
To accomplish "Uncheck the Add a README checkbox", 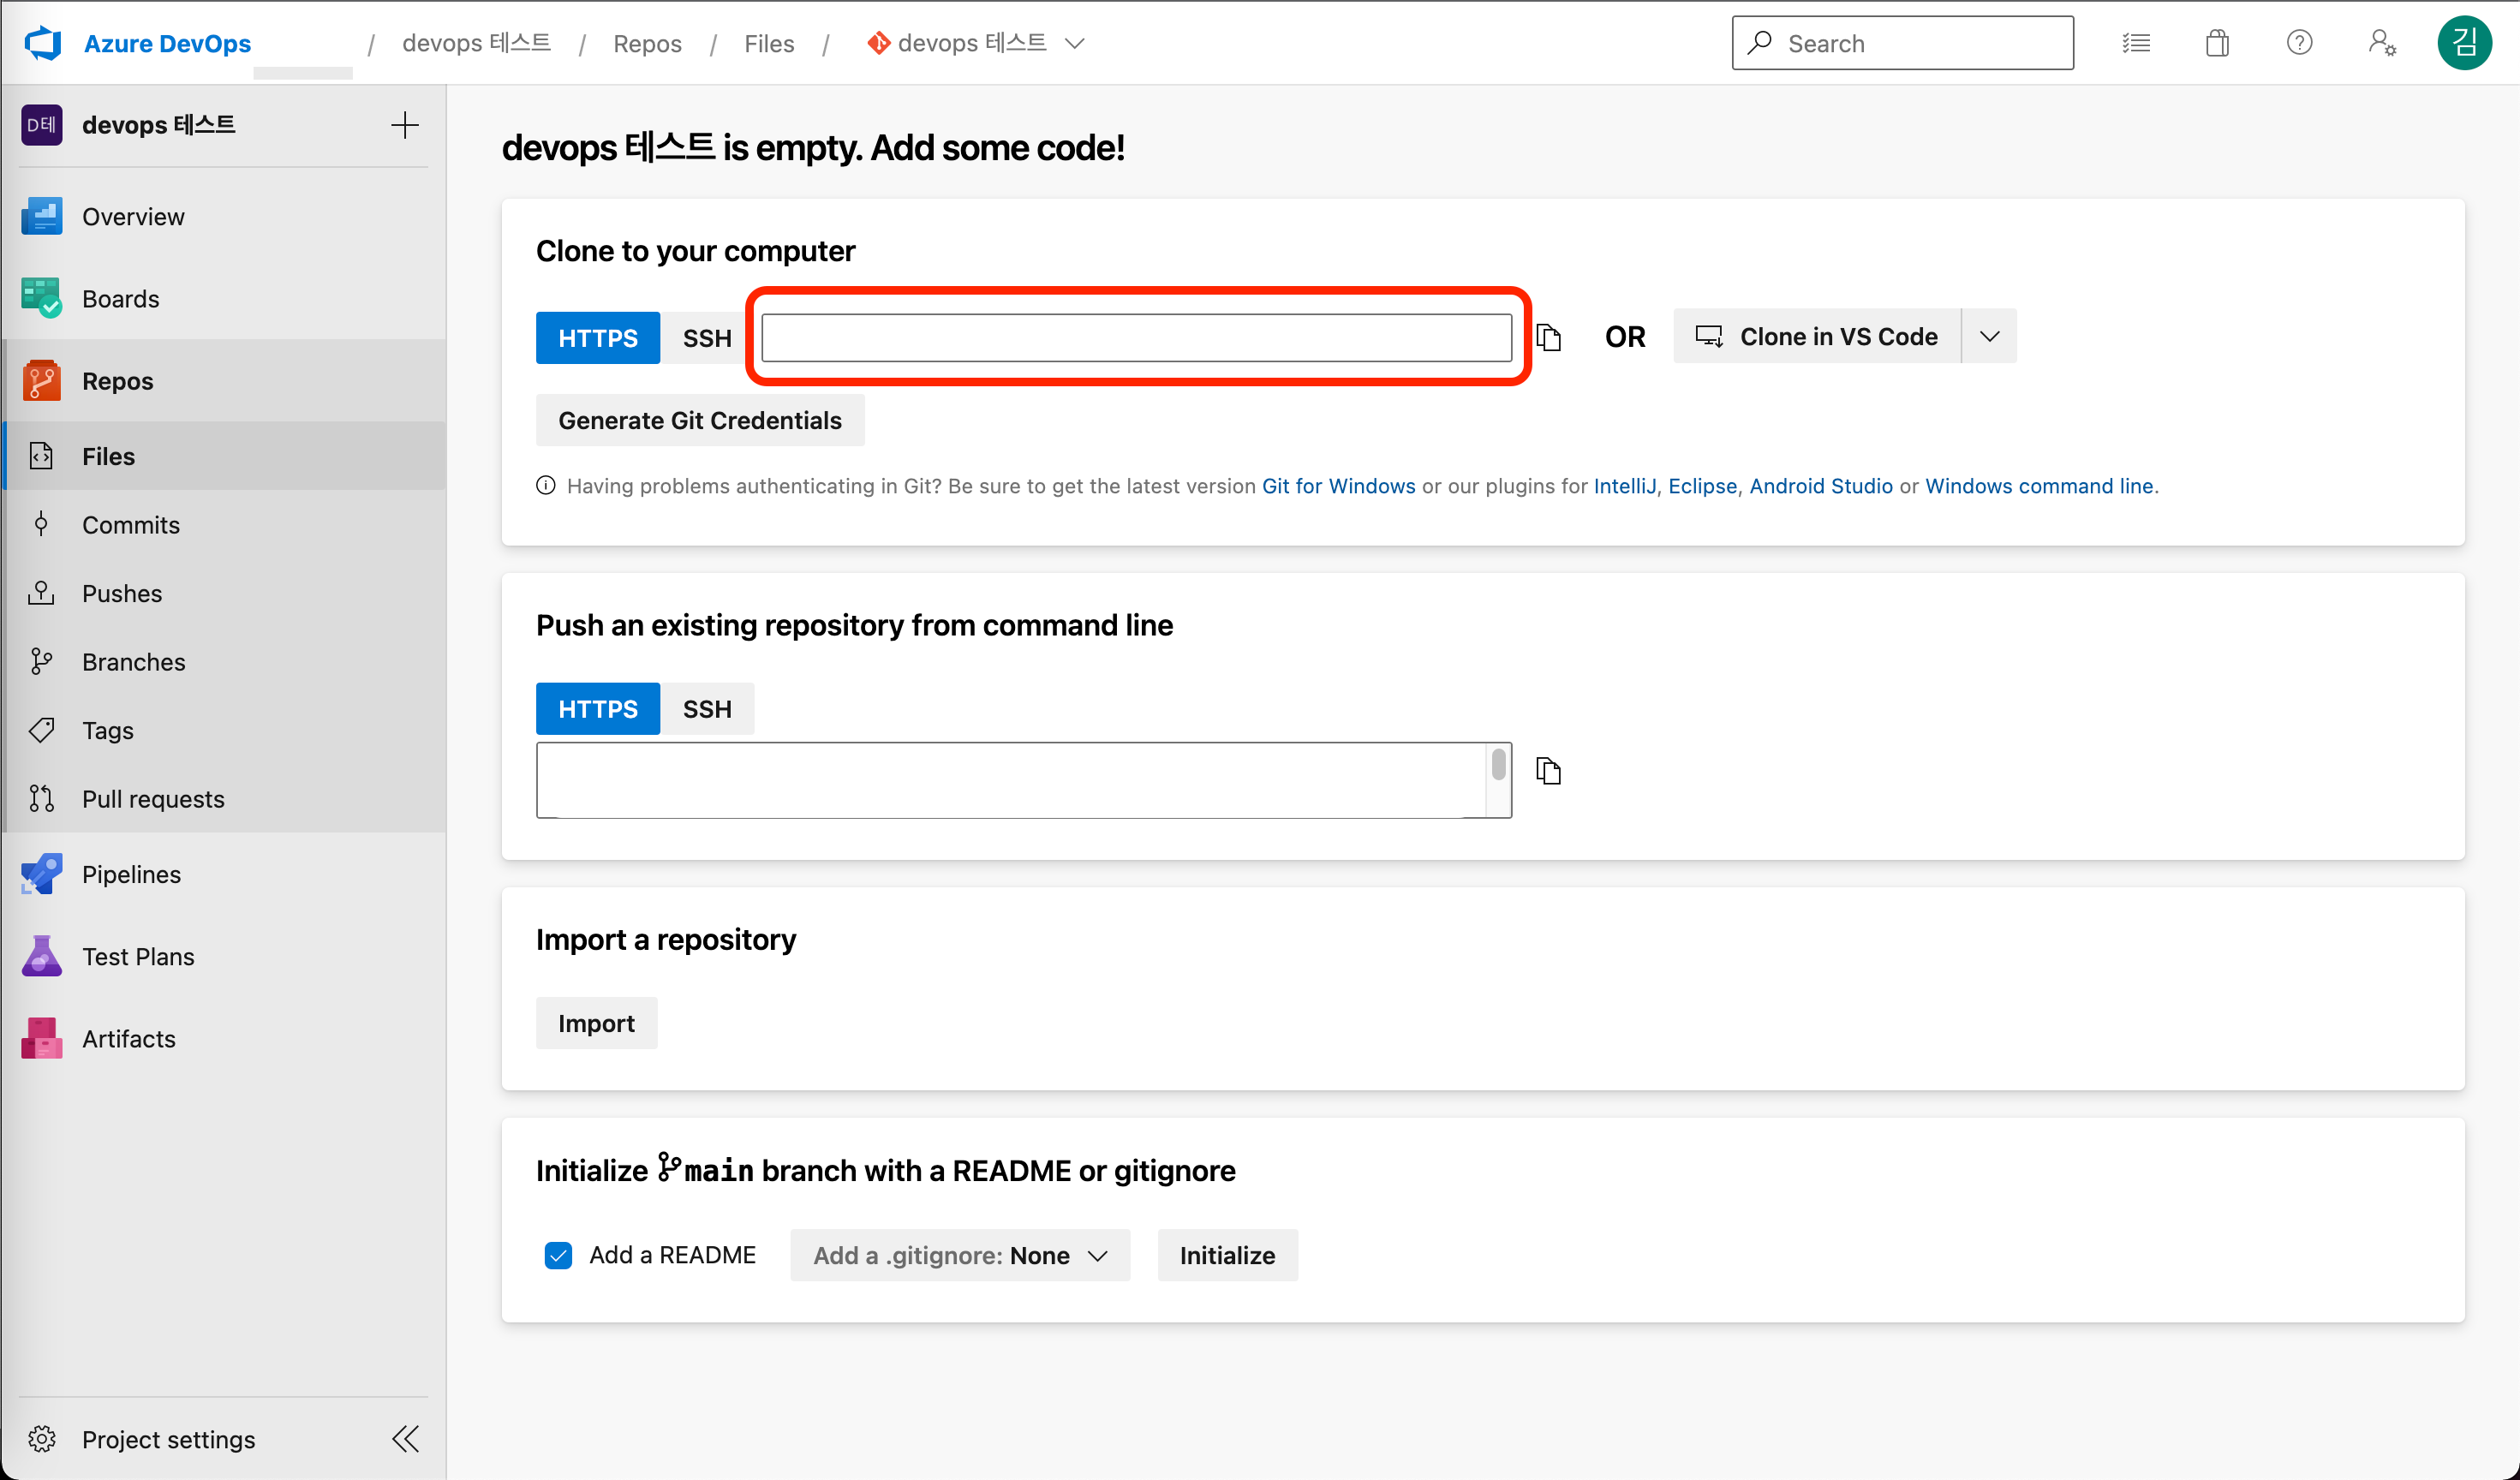I will (558, 1255).
